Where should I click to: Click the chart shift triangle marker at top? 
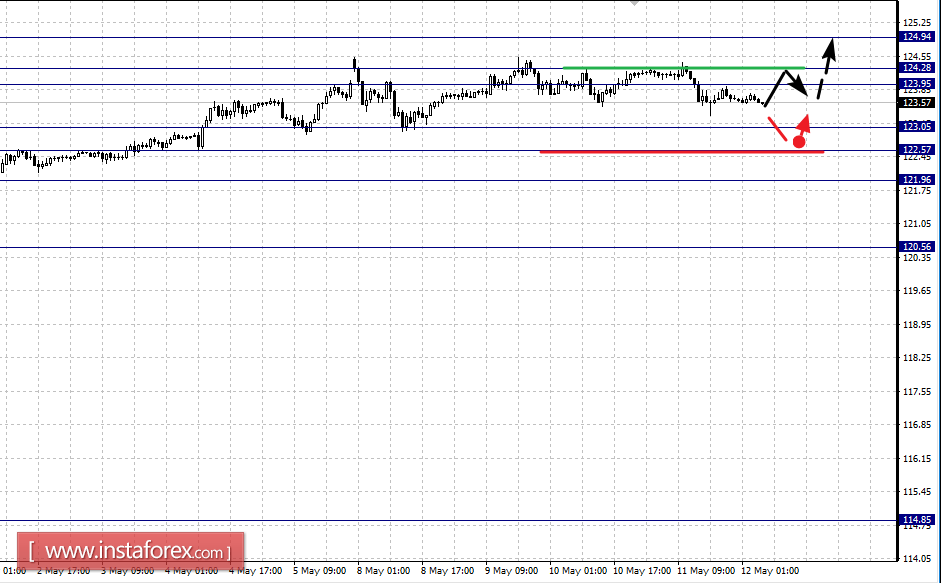click(x=634, y=3)
